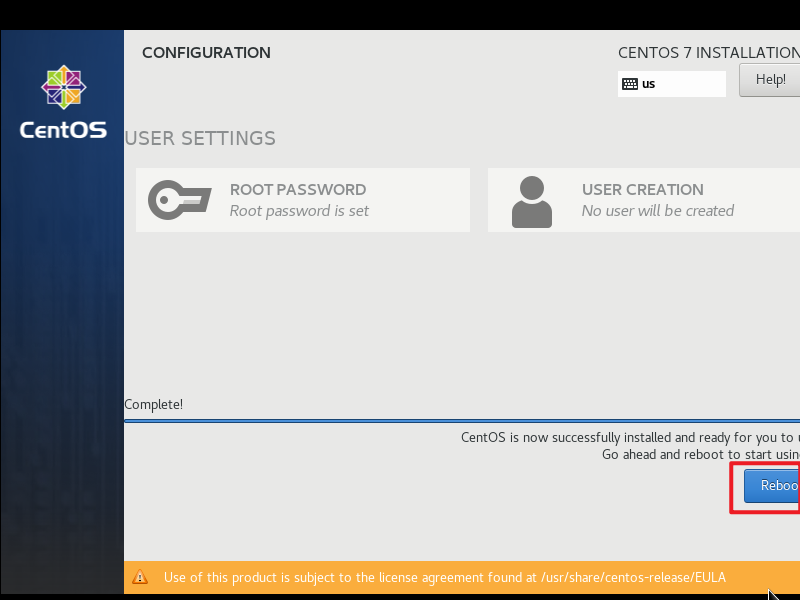The image size is (800, 600).
Task: Click the CONFIGURATION heading
Action: click(x=206, y=53)
